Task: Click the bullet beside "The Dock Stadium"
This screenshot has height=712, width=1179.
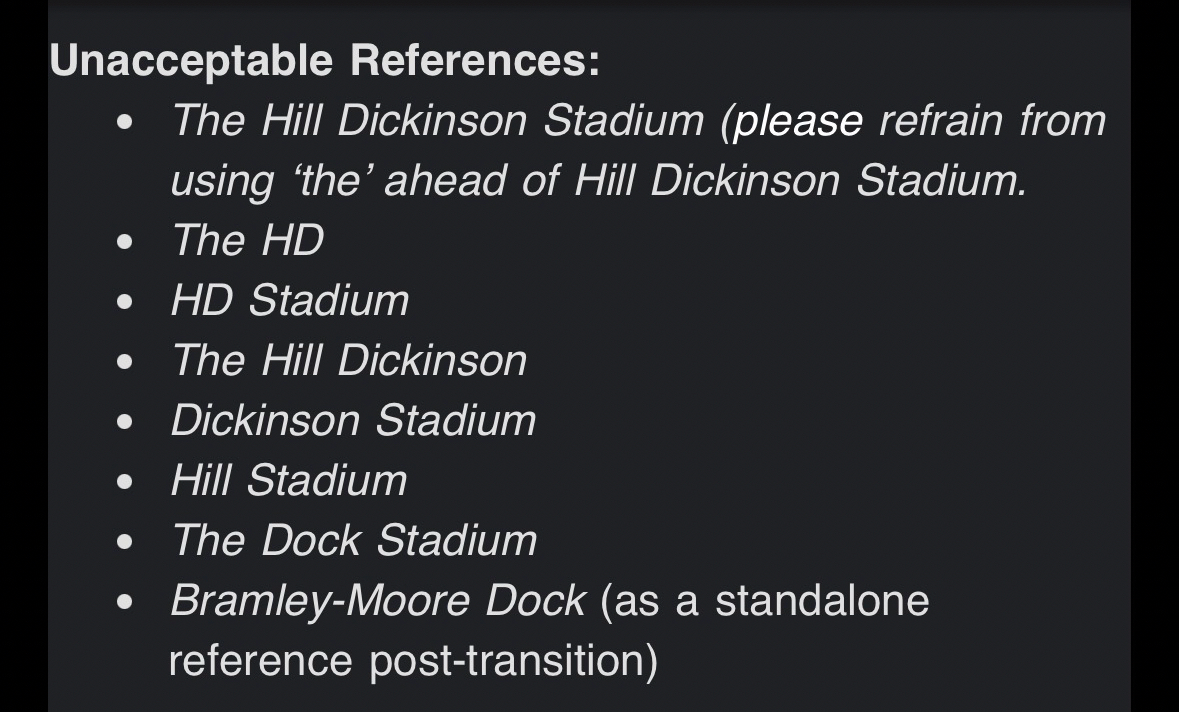Action: tap(124, 543)
